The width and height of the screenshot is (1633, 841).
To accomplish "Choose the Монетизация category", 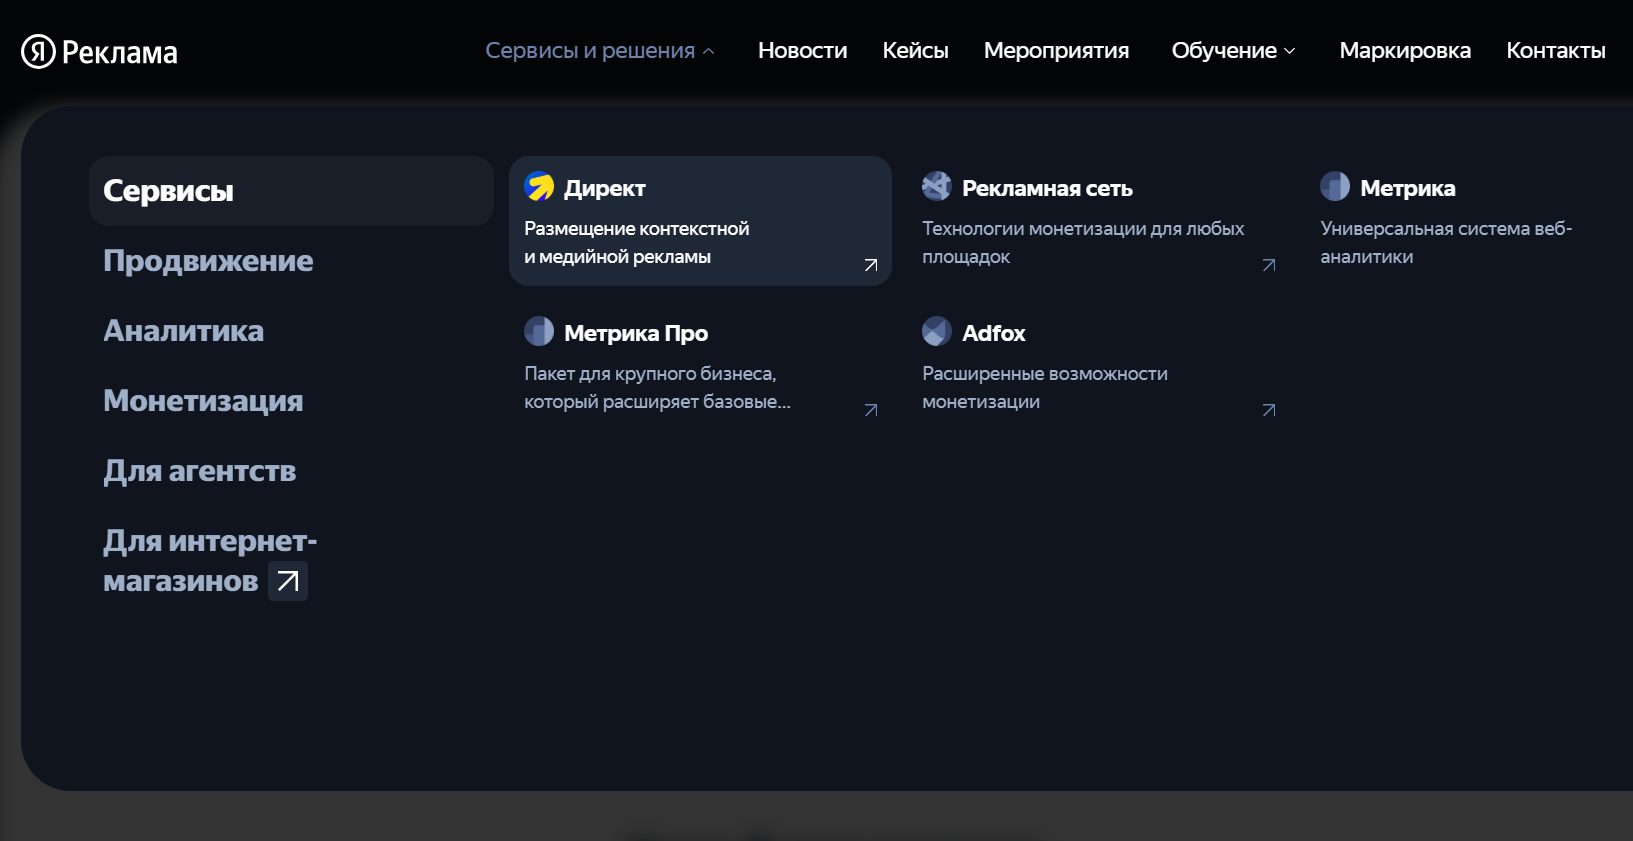I will pos(203,401).
